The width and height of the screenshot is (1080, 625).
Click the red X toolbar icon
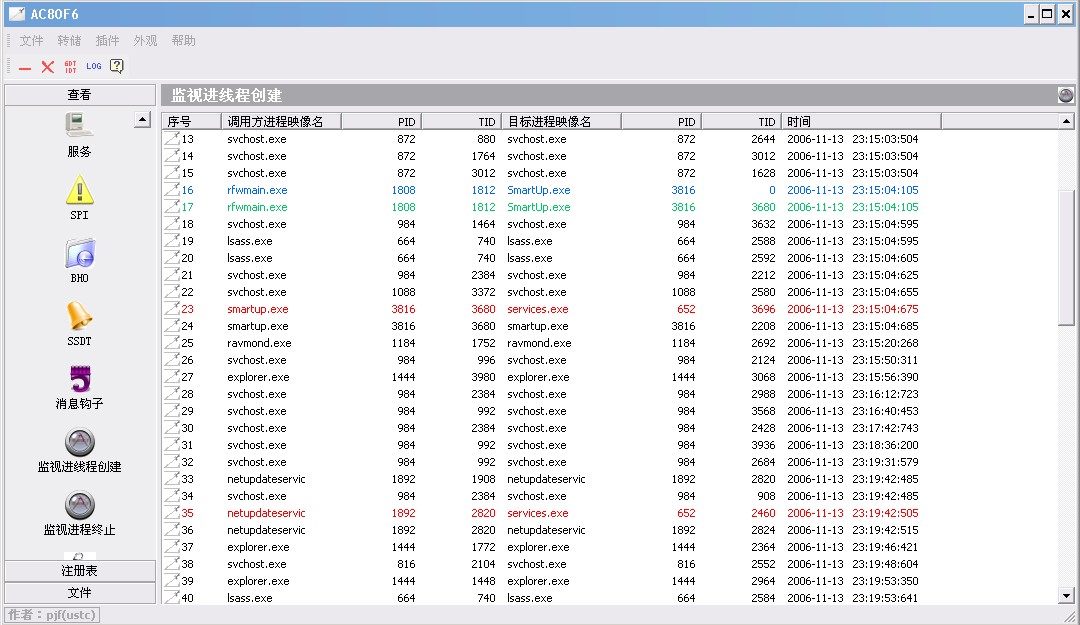[48, 67]
